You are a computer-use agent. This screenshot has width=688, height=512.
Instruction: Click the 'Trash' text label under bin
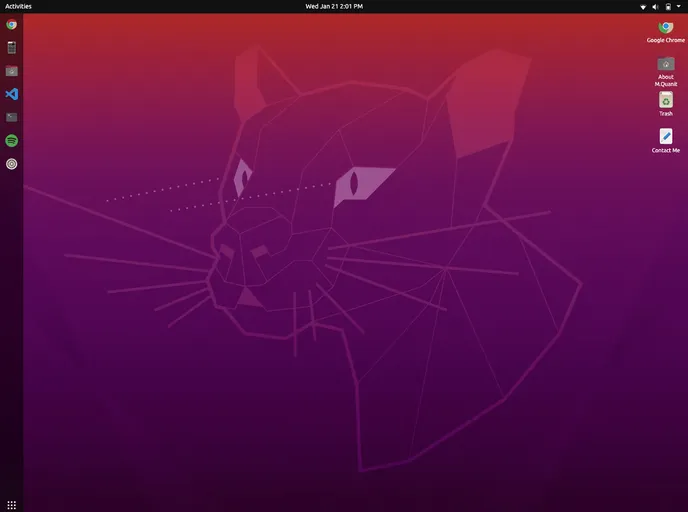click(x=665, y=114)
